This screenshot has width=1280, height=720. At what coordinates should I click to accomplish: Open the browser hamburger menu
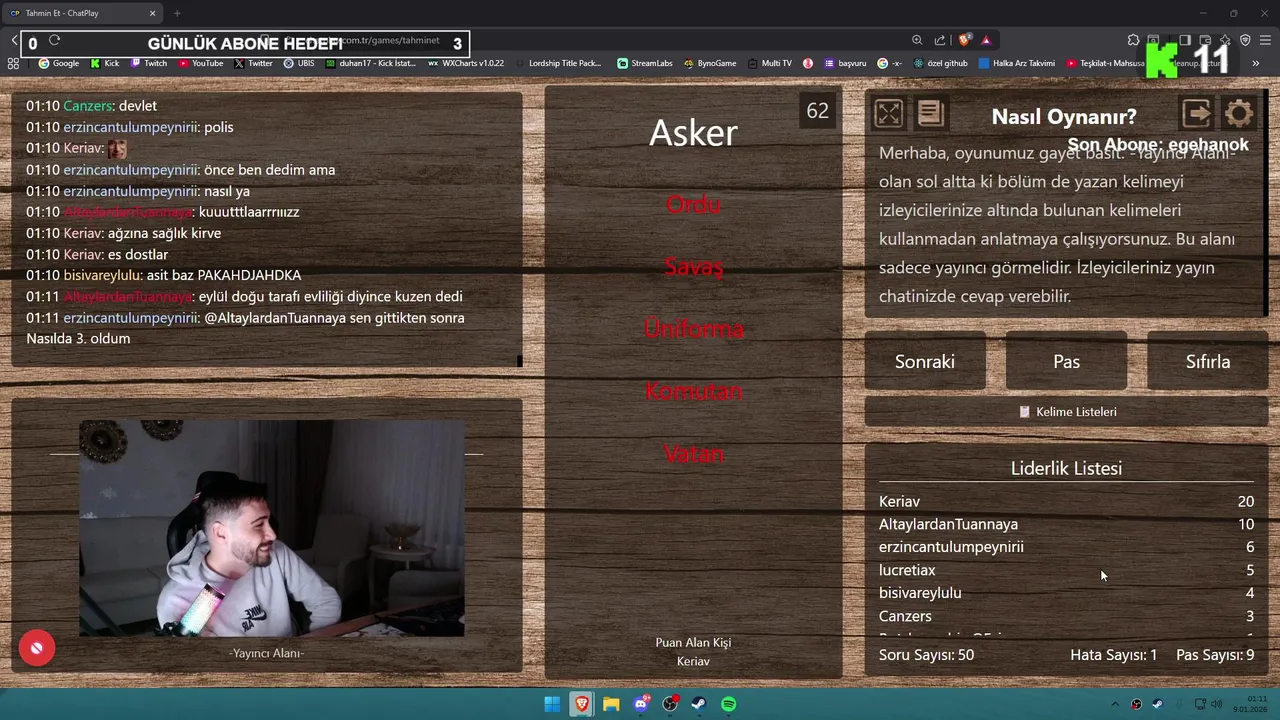click(1265, 40)
